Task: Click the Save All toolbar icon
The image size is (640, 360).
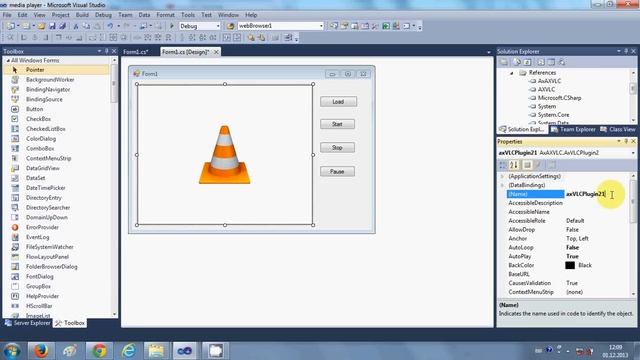Action: [62, 26]
